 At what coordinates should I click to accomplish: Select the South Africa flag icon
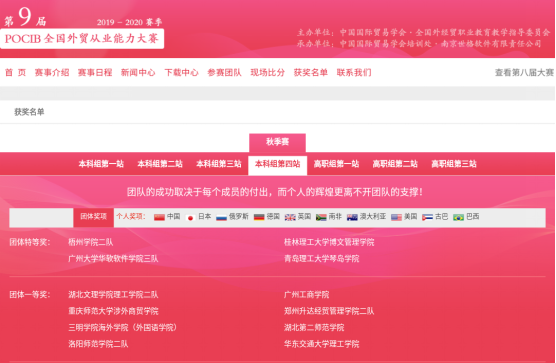(321, 217)
